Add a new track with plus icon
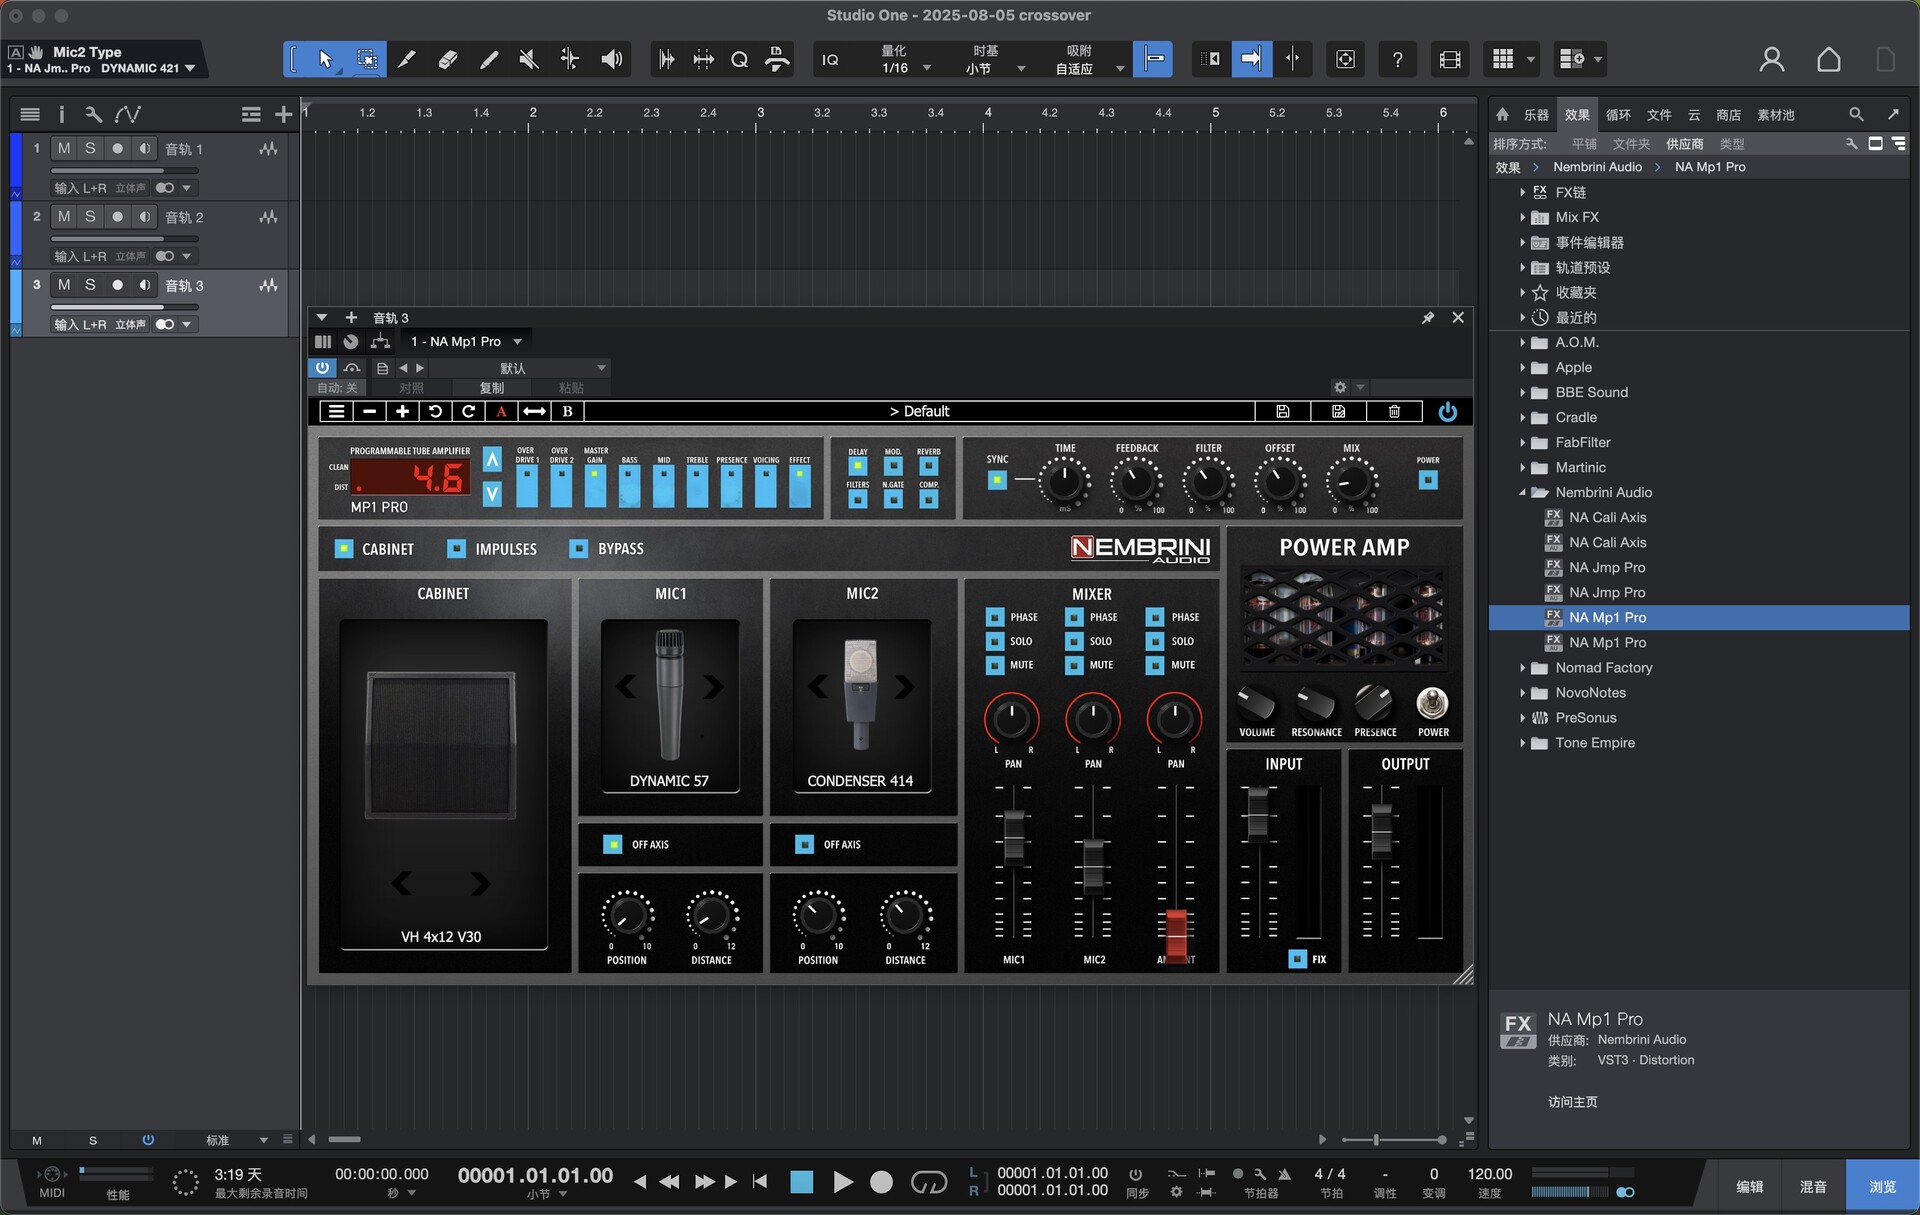This screenshot has height=1215, width=1920. [x=284, y=115]
